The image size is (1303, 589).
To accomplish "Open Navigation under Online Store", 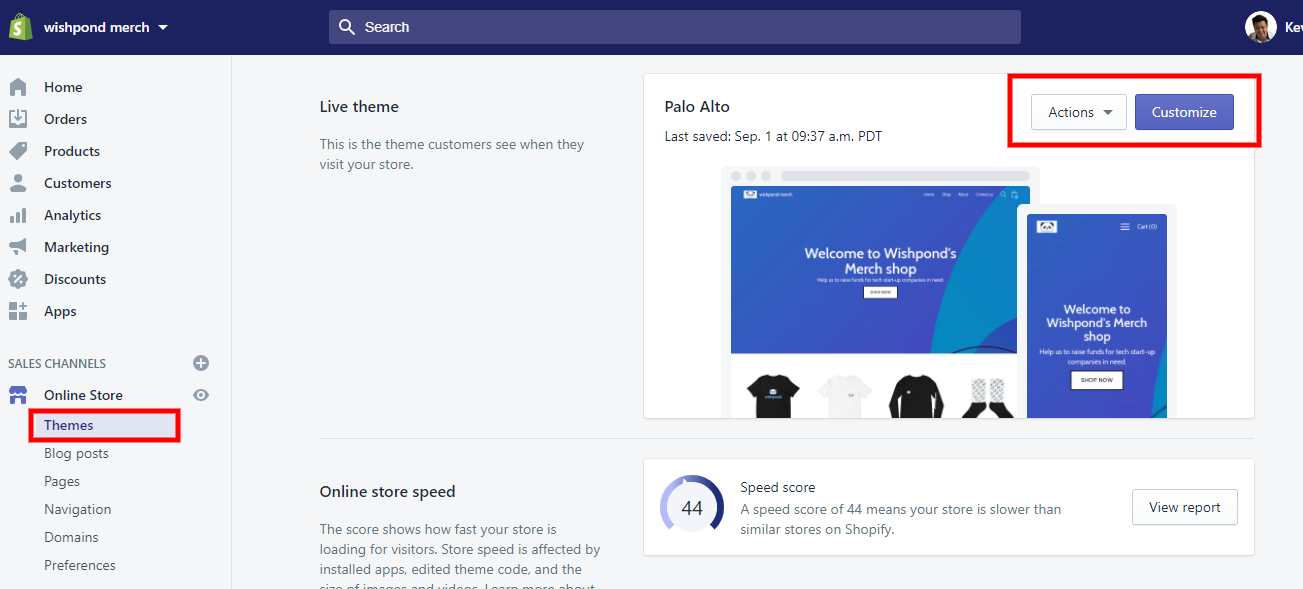I will tap(78, 509).
